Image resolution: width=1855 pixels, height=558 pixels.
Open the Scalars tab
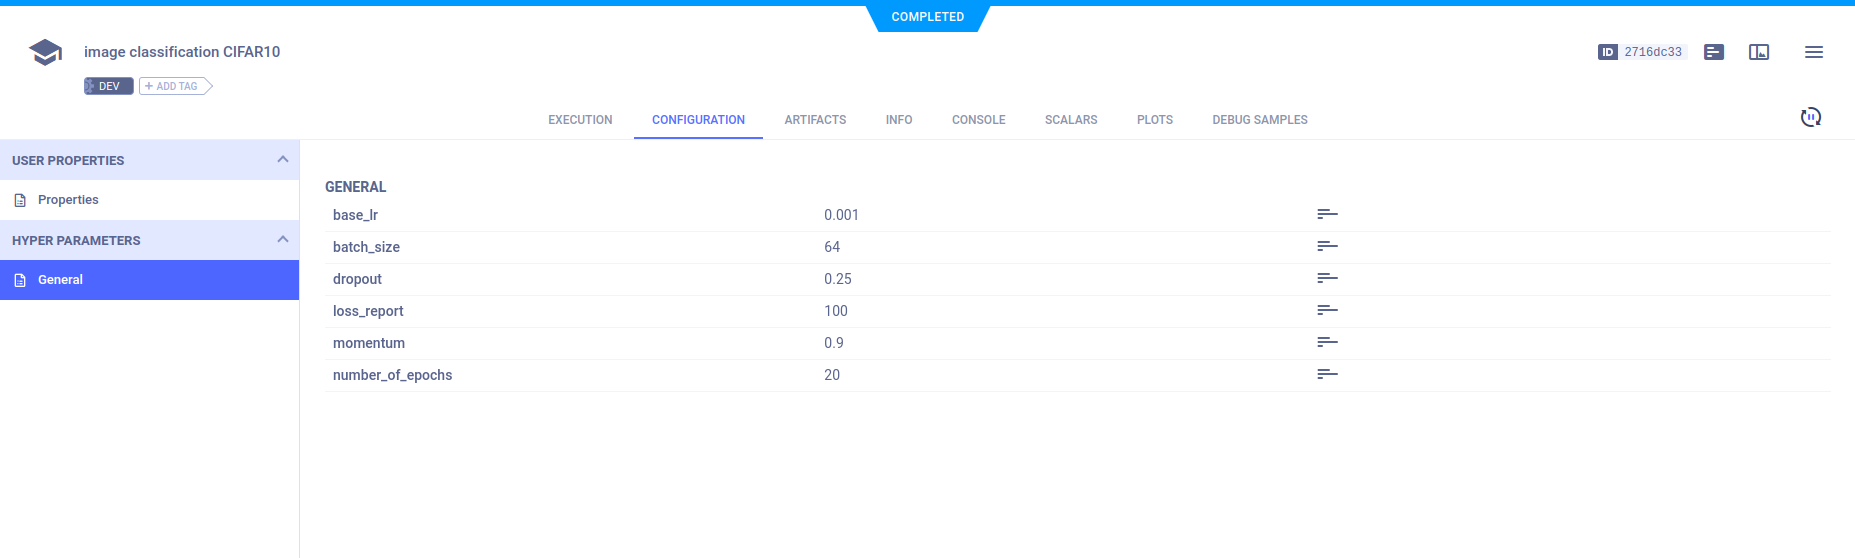pos(1071,120)
